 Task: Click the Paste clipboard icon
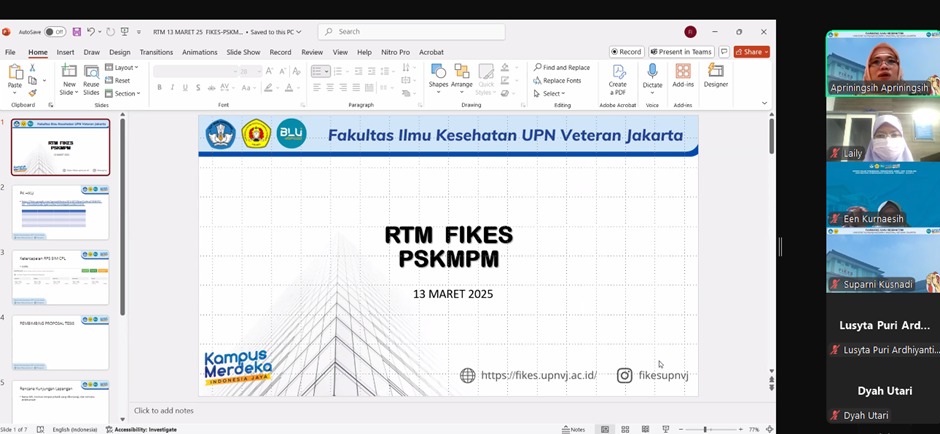tap(15, 76)
